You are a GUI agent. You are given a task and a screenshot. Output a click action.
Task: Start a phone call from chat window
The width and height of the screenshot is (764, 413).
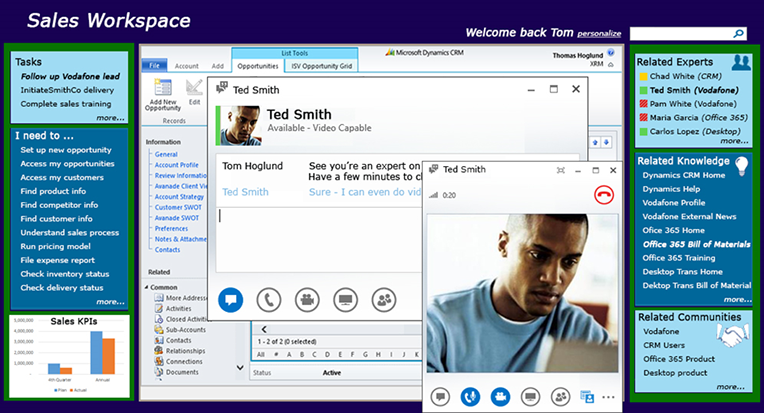pos(267,299)
